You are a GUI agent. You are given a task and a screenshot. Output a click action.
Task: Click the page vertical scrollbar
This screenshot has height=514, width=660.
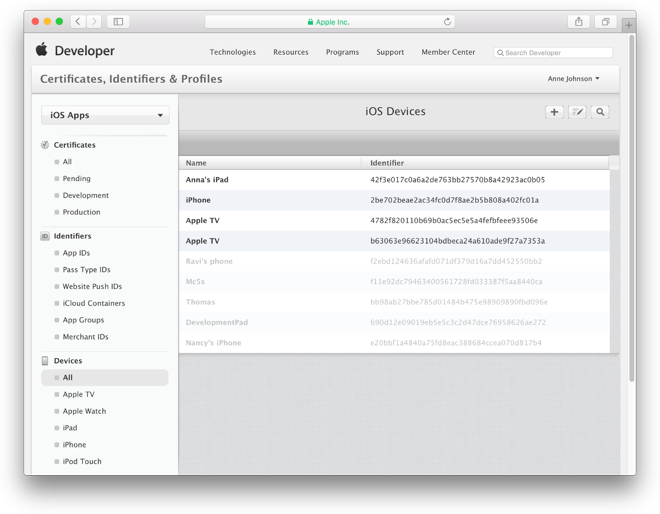(631, 208)
